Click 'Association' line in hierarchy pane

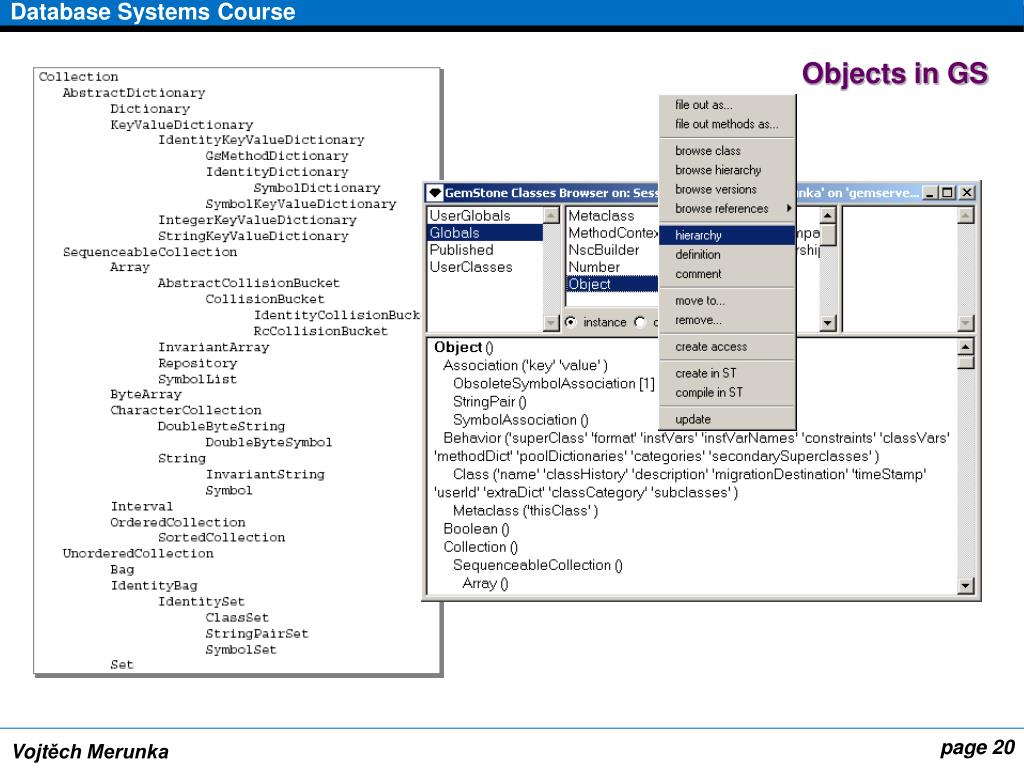(525, 366)
